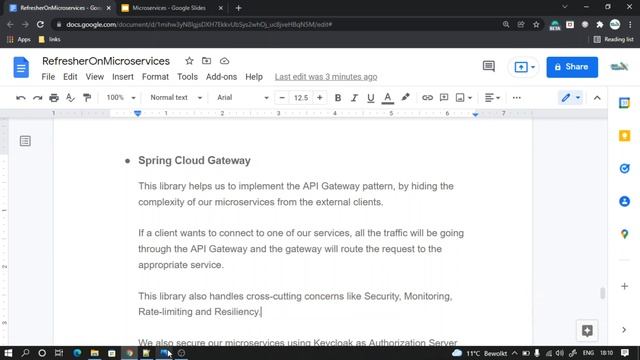Open the Tasks side panel icon
The height and width of the screenshot is (360, 640).
[x=624, y=168]
